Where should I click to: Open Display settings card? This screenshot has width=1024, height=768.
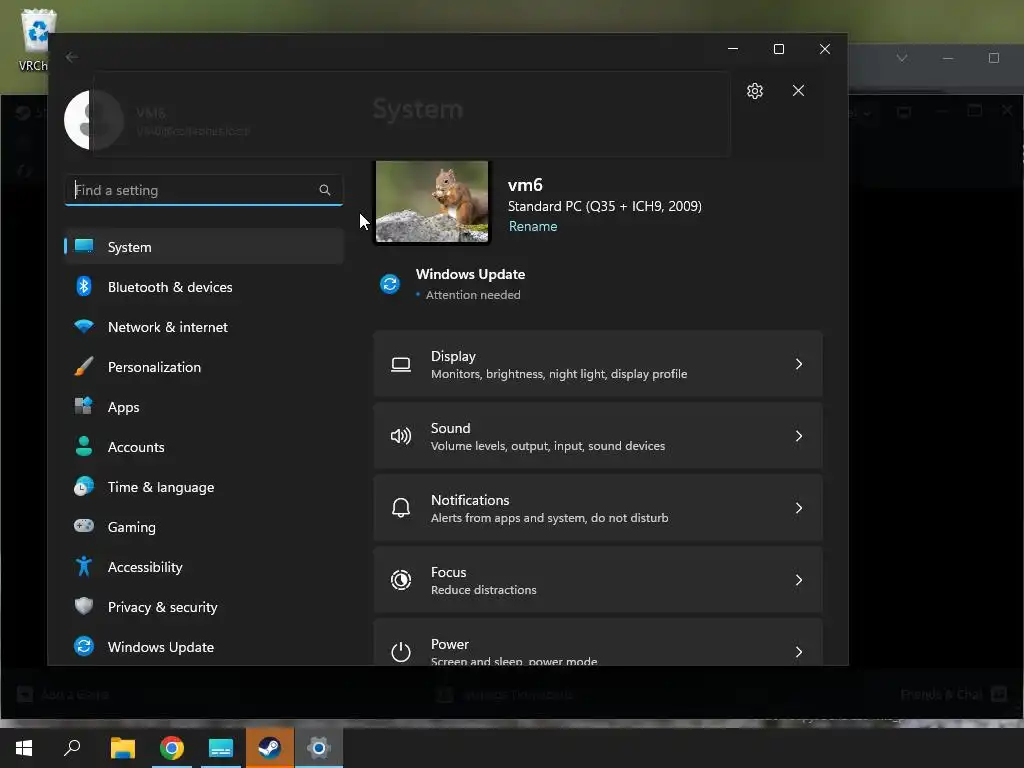598,364
